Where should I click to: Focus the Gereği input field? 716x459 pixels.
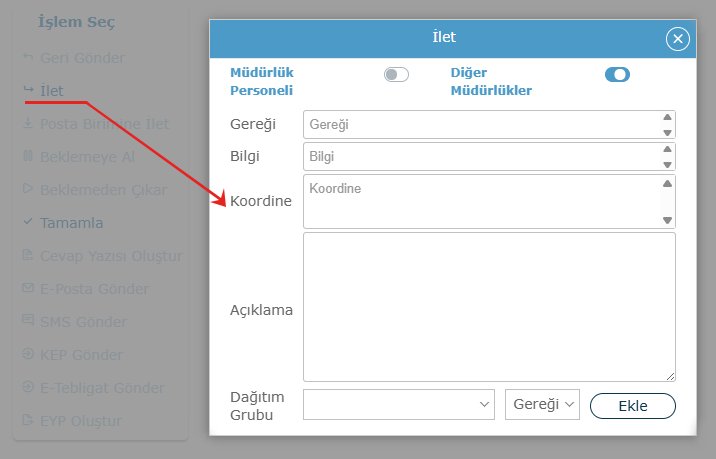pos(480,124)
